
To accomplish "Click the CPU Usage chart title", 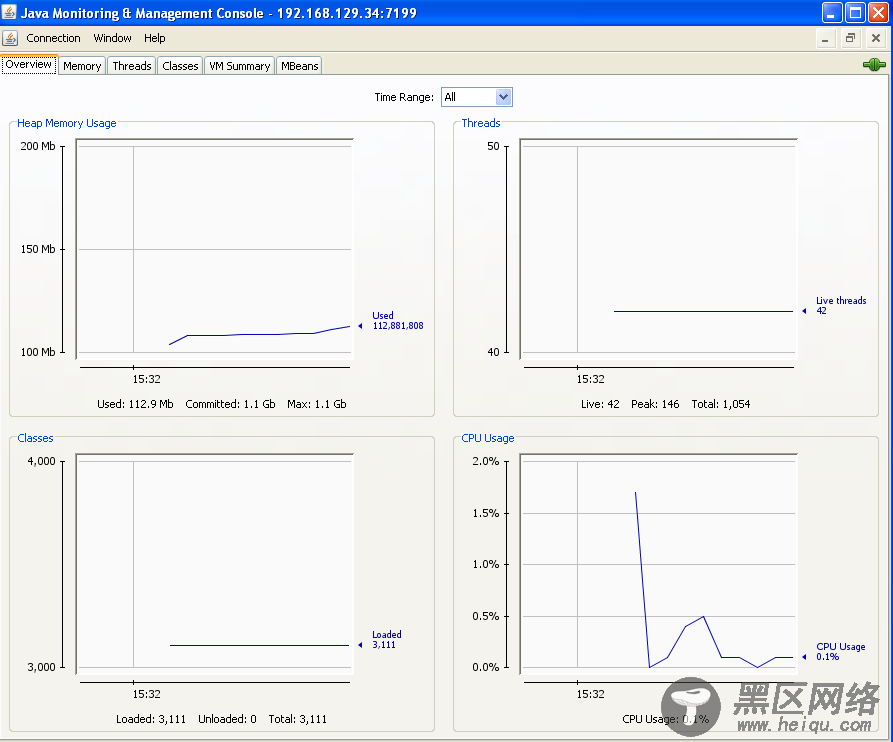I will [x=488, y=438].
